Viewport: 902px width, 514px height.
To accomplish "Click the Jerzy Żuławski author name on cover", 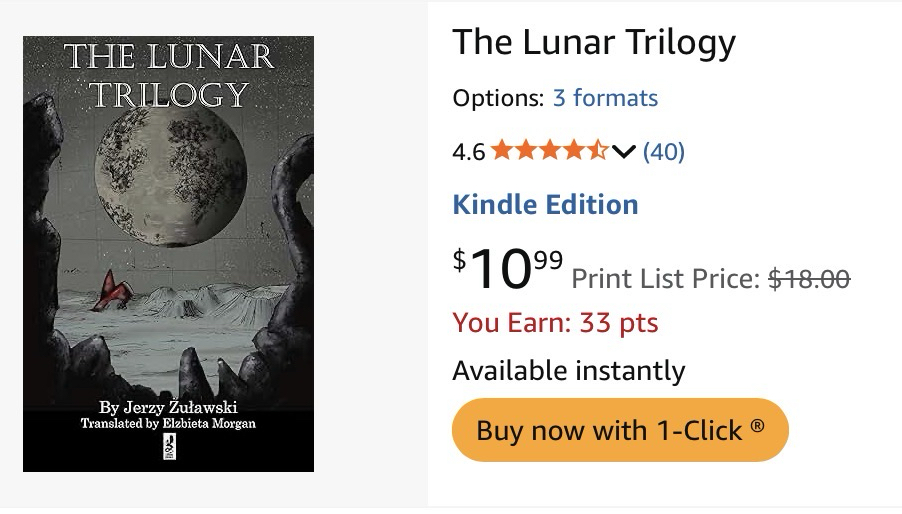I will point(168,407).
